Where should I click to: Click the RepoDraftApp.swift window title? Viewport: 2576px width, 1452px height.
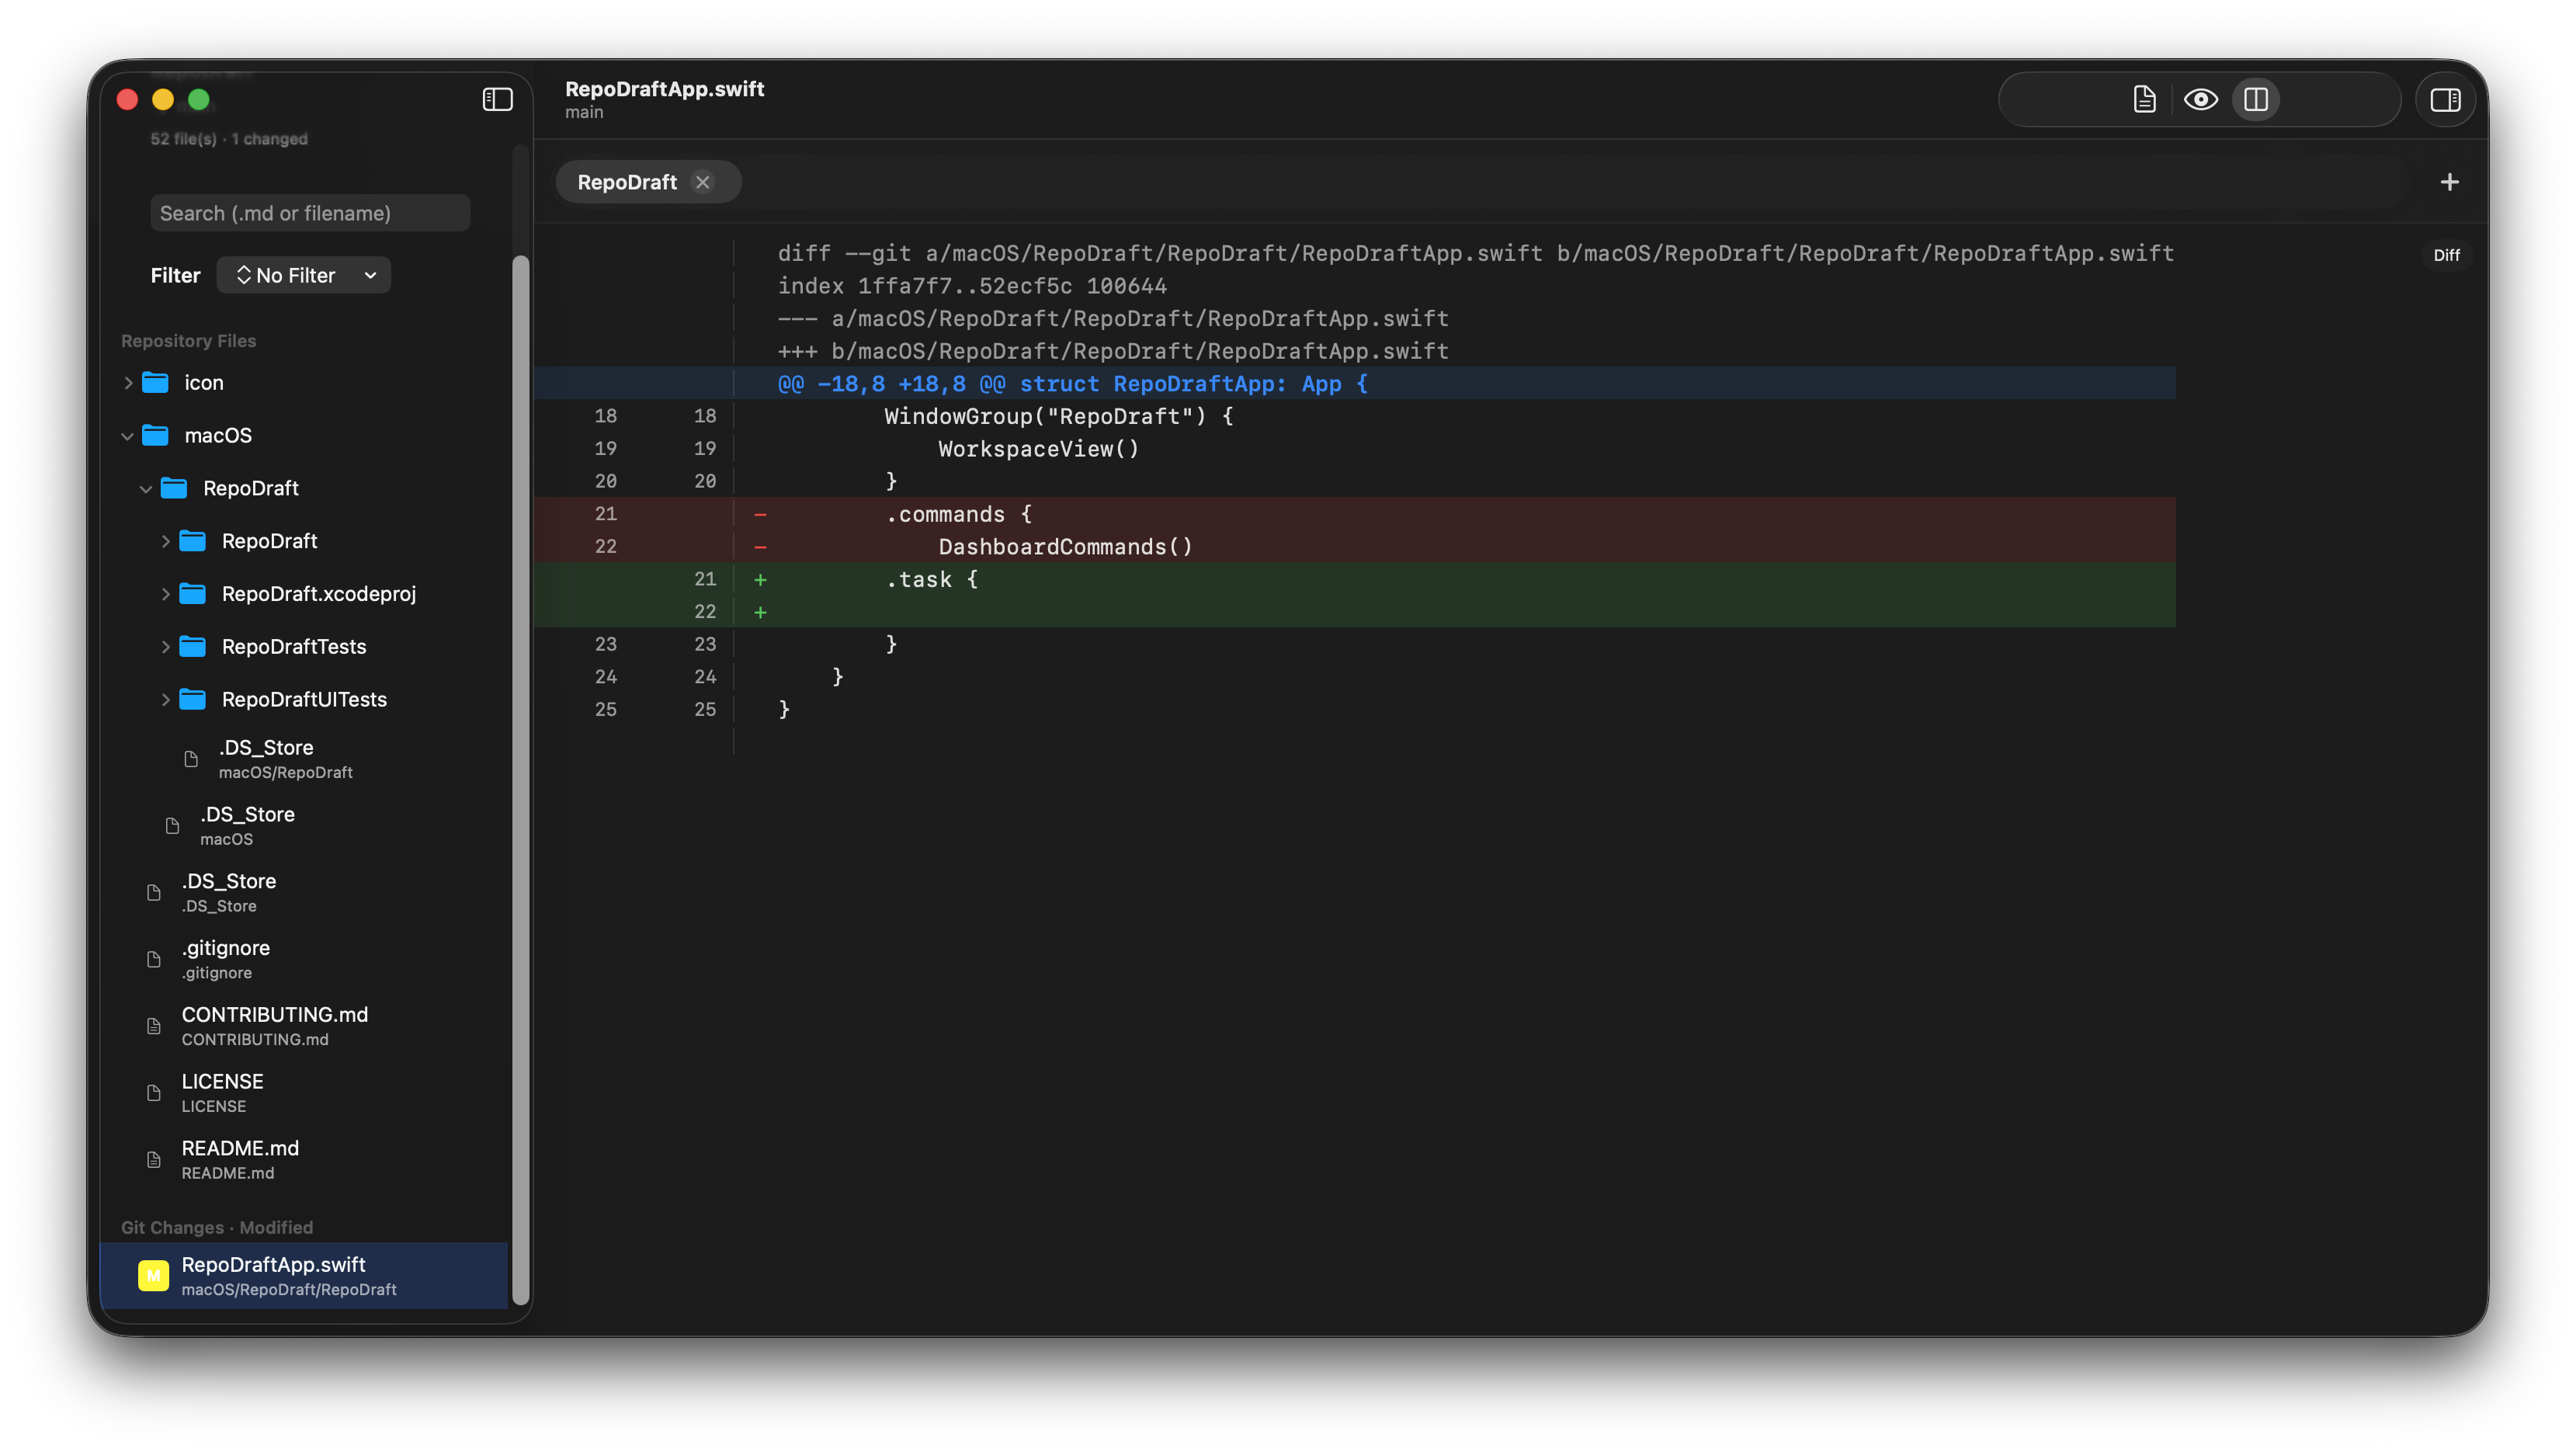[x=664, y=88]
